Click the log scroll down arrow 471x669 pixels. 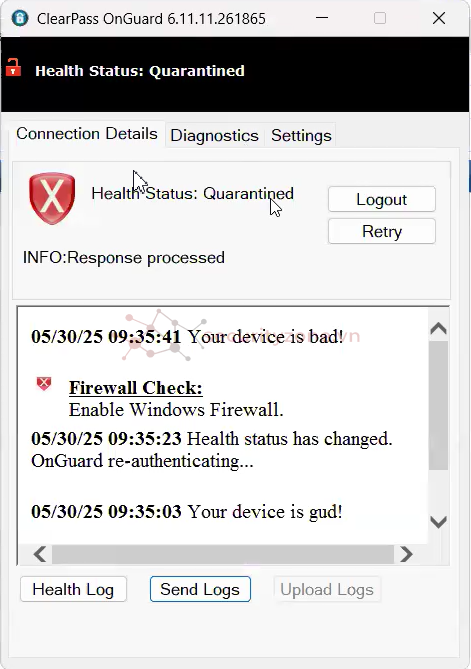(x=439, y=522)
